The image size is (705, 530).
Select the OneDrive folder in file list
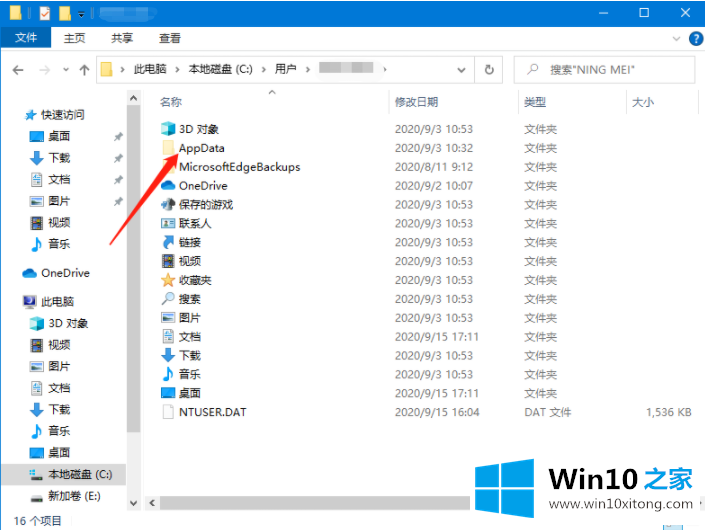(x=202, y=186)
